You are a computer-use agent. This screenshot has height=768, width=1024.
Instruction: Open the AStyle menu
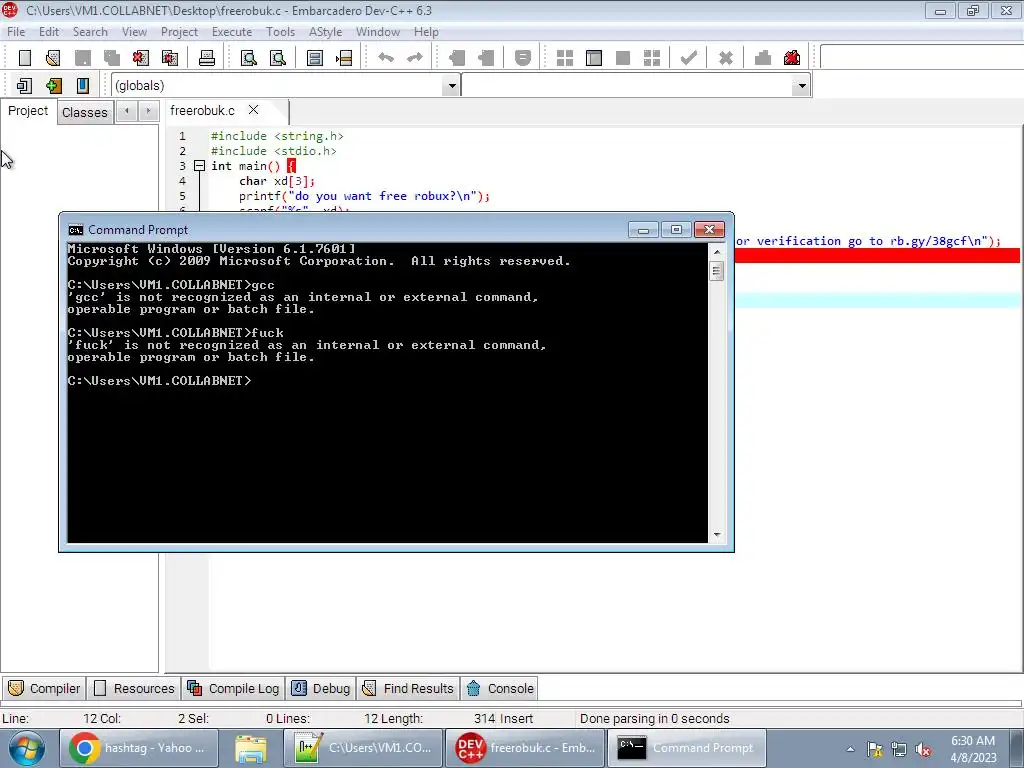tap(325, 32)
